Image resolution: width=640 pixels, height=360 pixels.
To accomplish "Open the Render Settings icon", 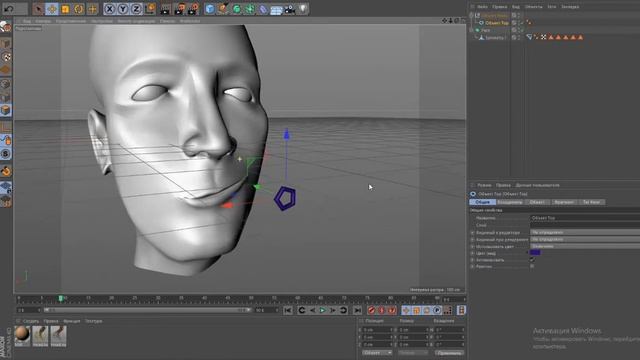I will coord(193,9).
